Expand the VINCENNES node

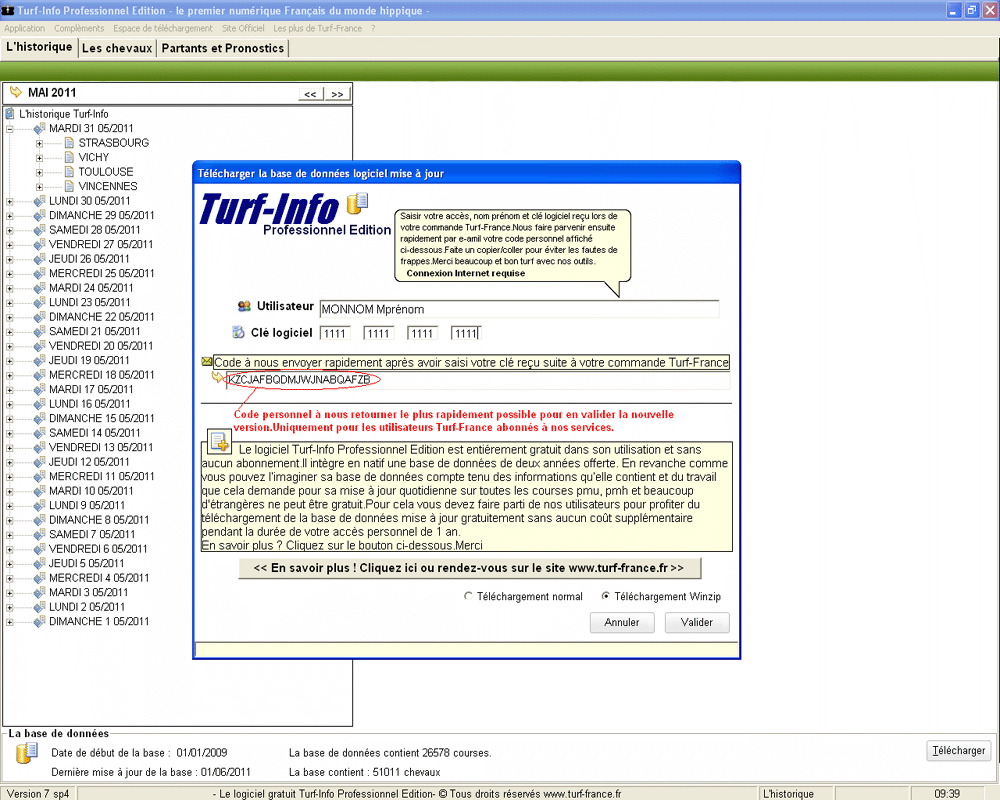tap(40, 188)
